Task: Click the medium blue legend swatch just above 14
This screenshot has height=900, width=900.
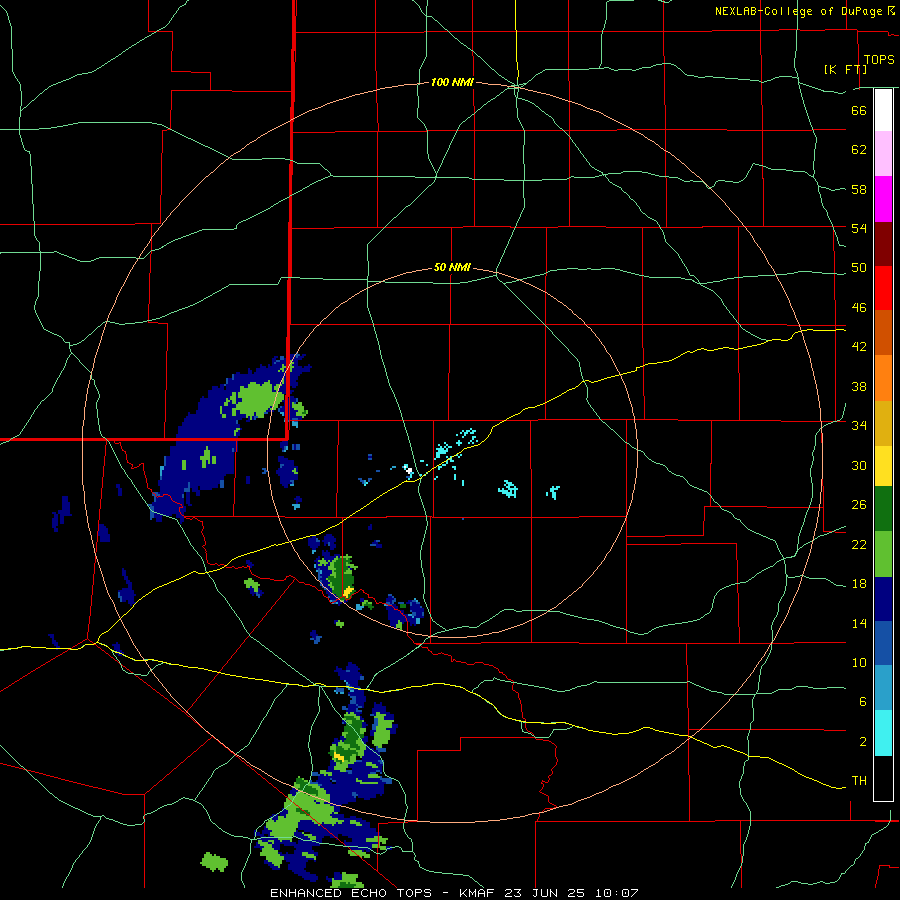Action: click(x=883, y=643)
